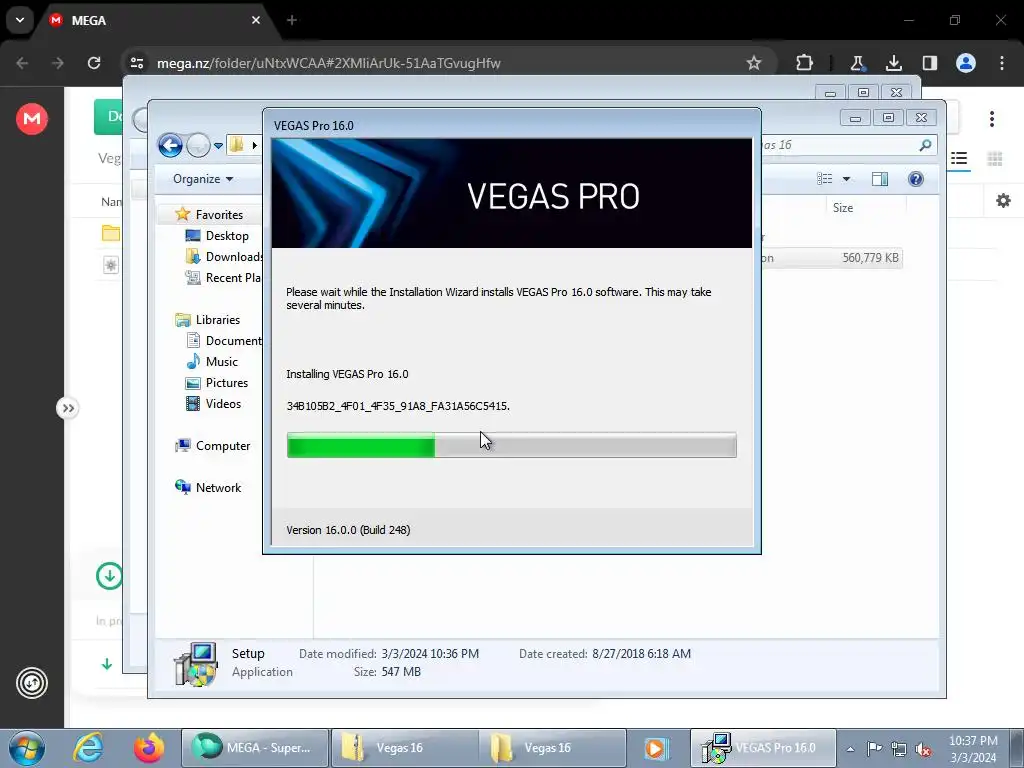1024x768 pixels.
Task: Open Chrome Labs flask icon
Action: (x=857, y=63)
